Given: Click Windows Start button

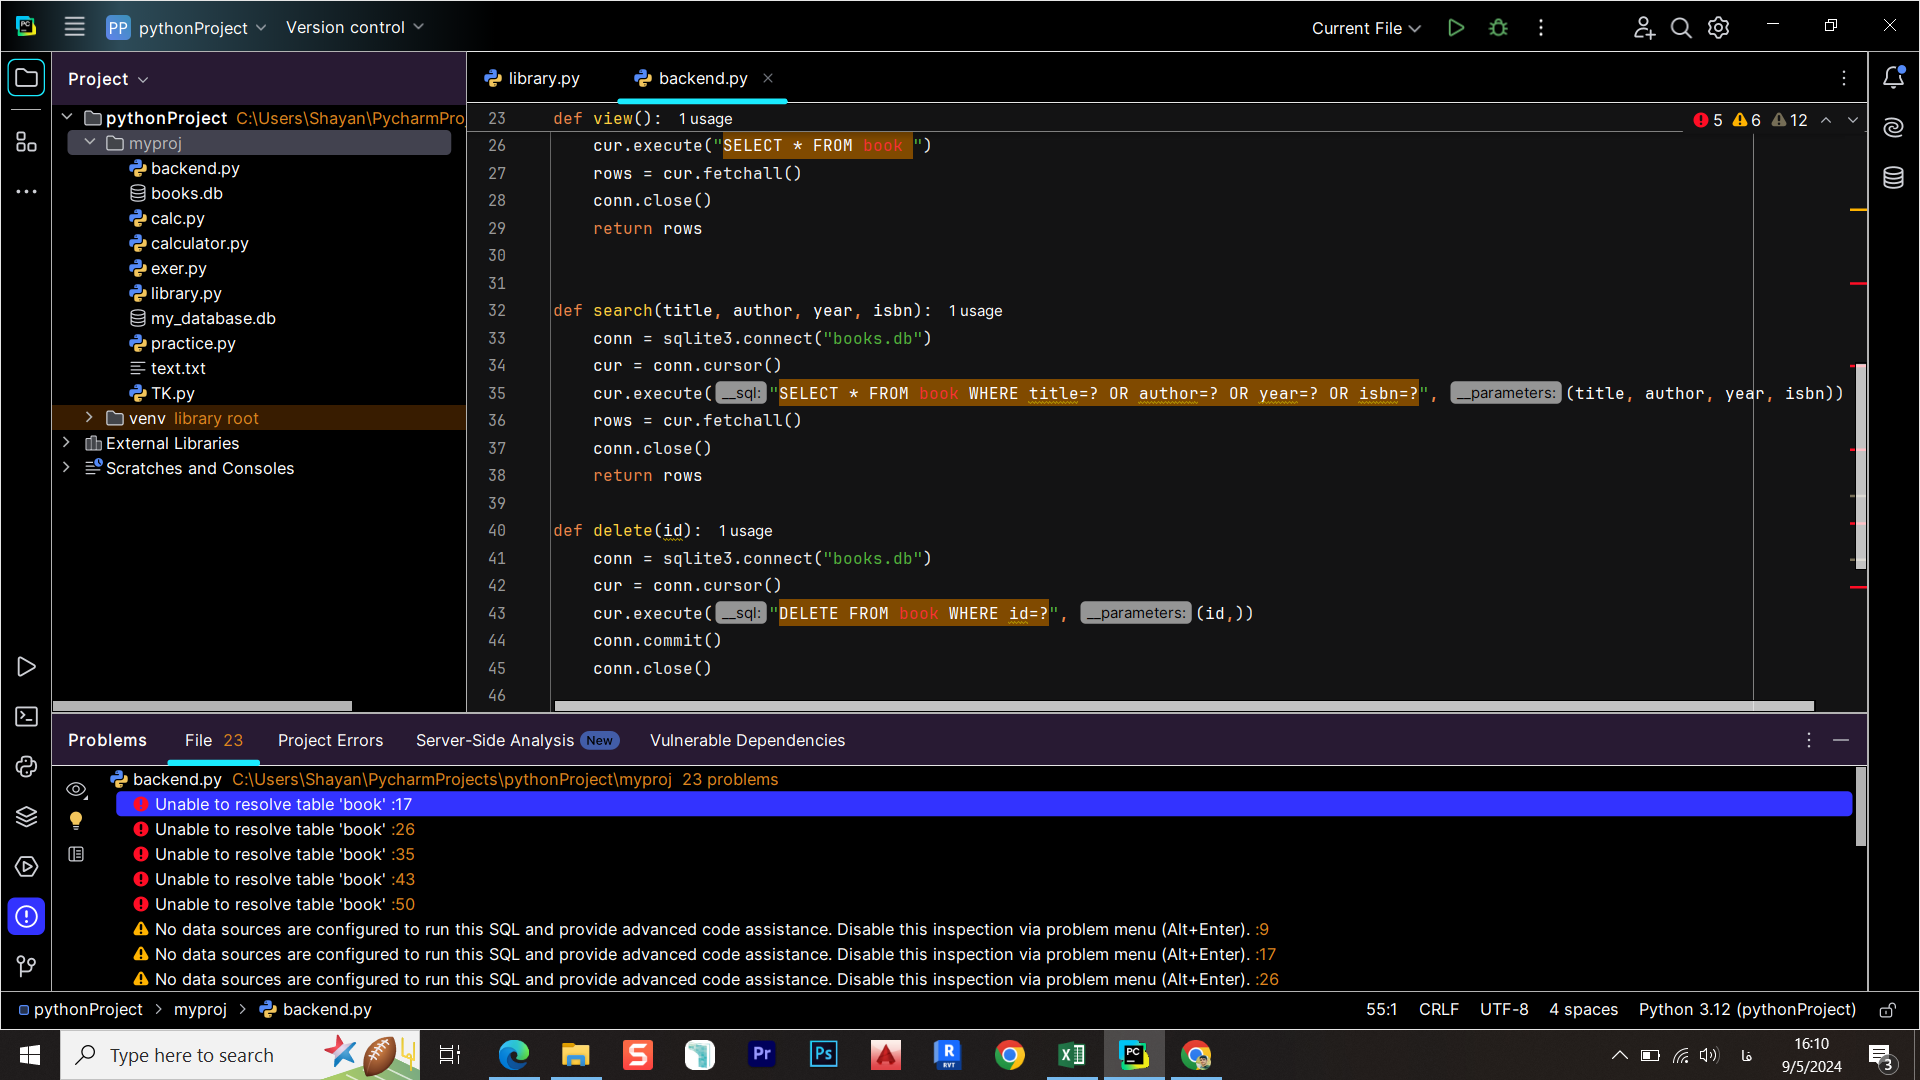Looking at the screenshot, I should [x=30, y=1055].
